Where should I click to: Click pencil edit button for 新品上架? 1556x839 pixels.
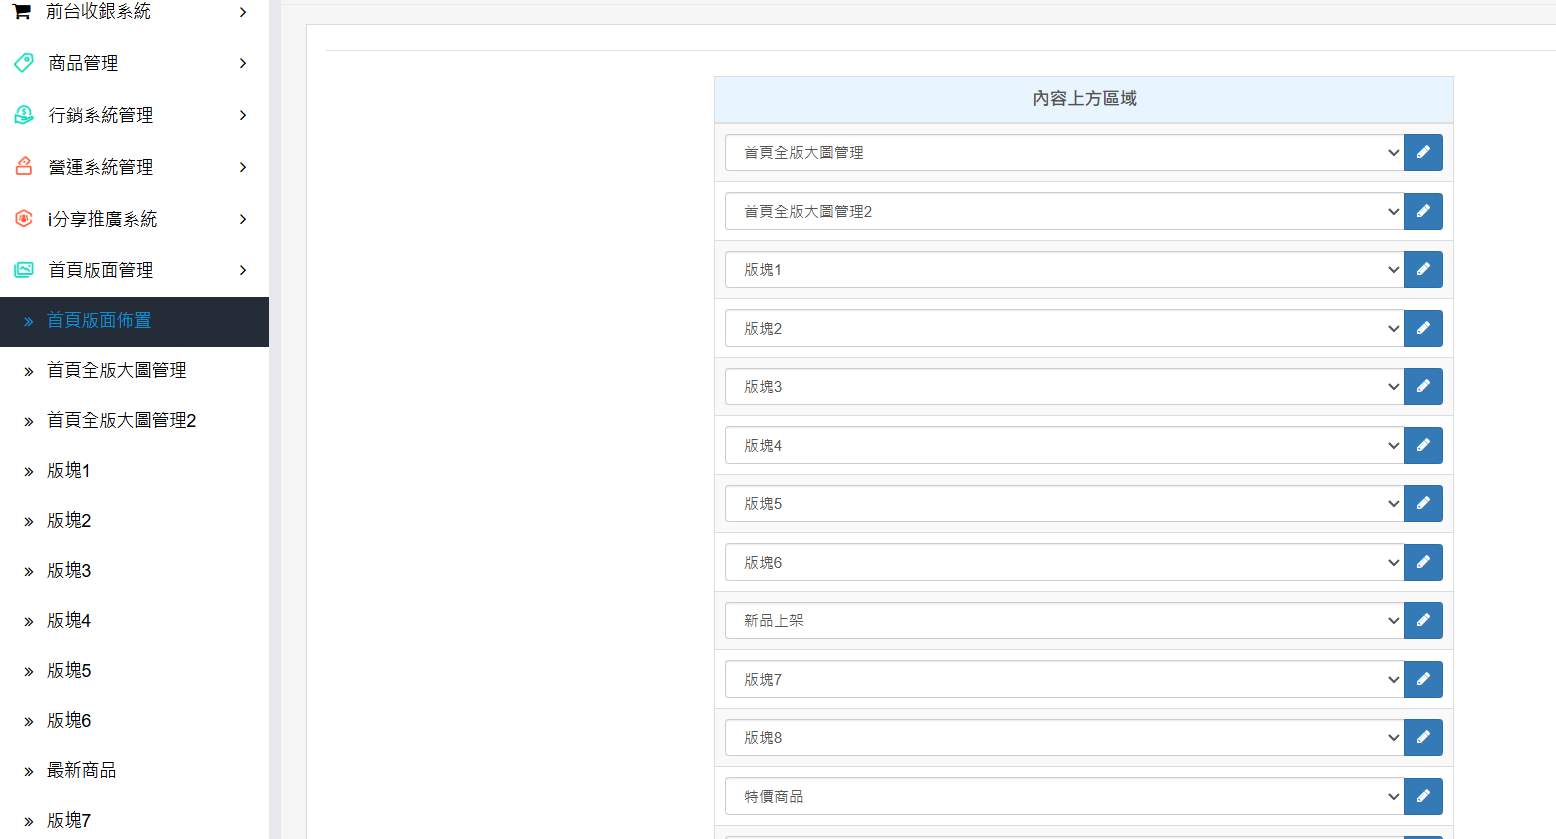tap(1423, 621)
